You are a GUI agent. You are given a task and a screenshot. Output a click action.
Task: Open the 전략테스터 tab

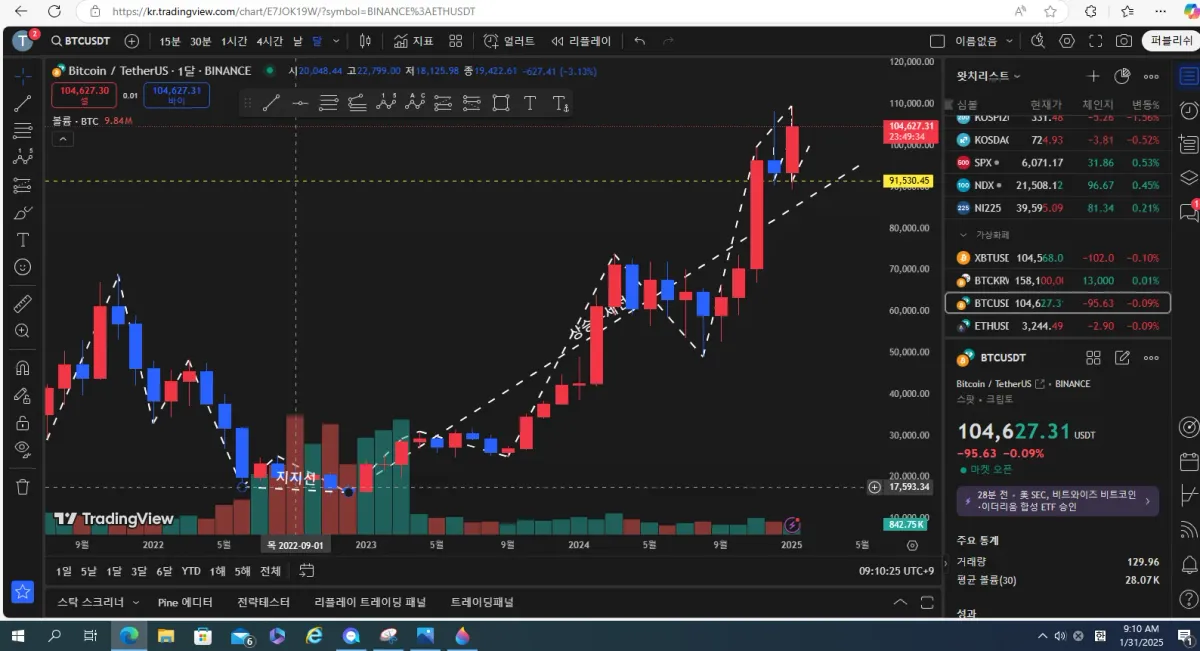point(263,602)
